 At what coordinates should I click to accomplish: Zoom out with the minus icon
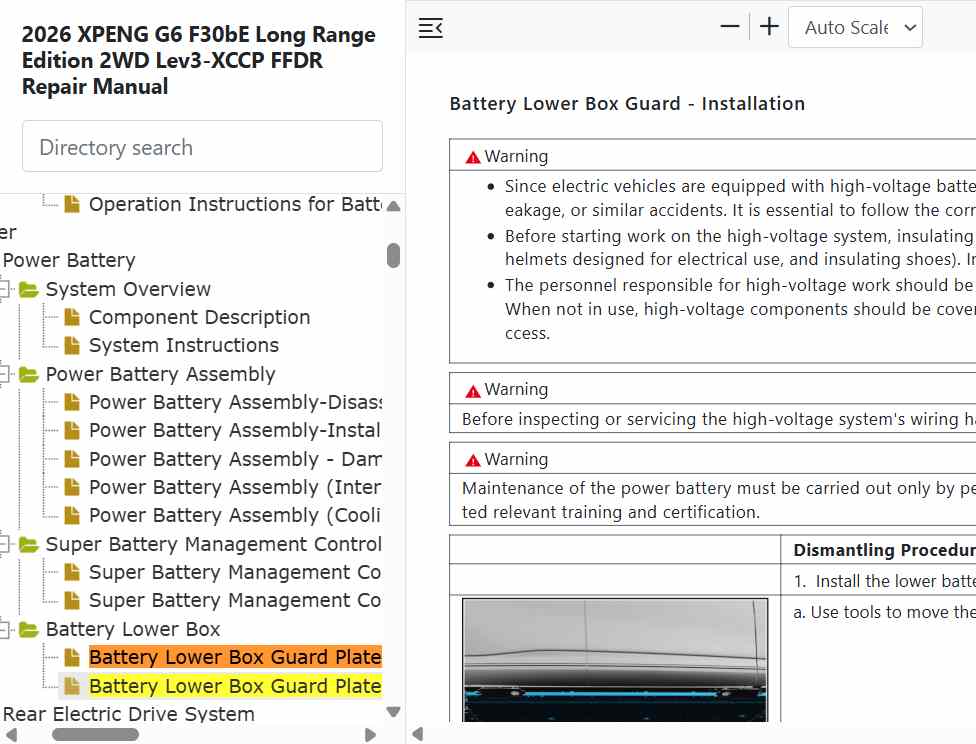(730, 27)
